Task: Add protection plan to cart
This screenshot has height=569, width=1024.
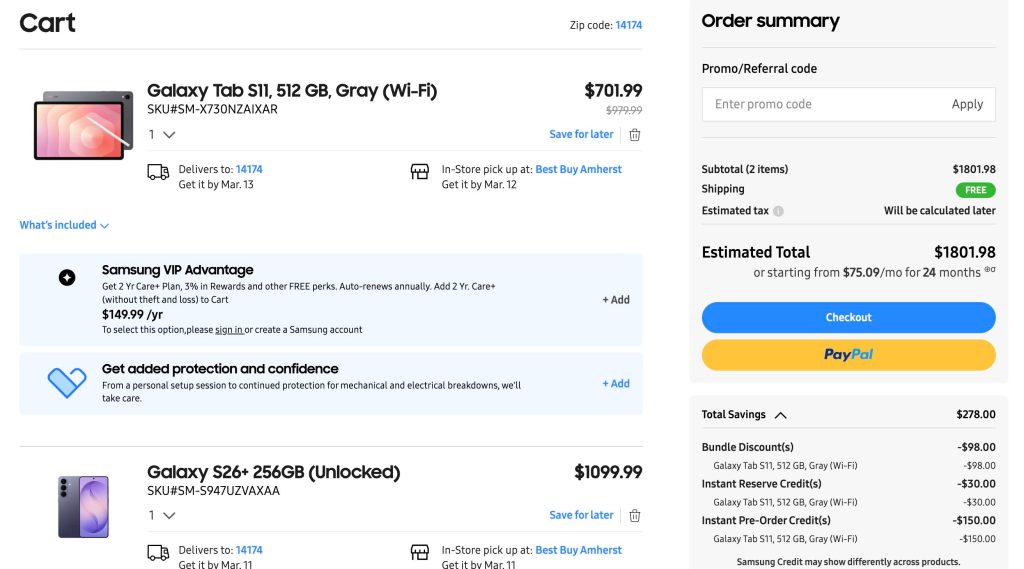Action: coord(616,384)
